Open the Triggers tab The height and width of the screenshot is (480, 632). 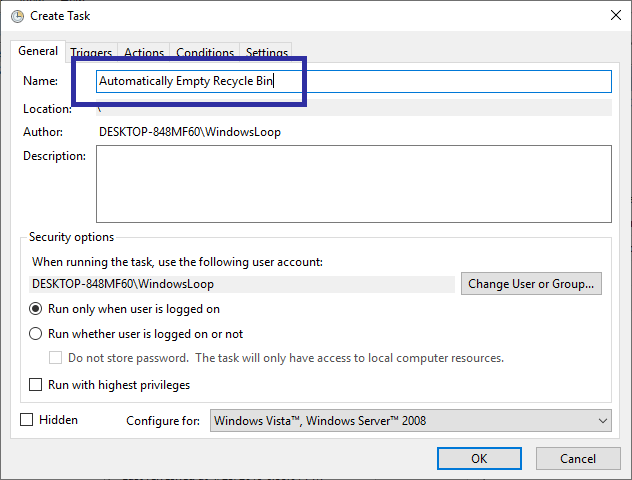click(91, 53)
